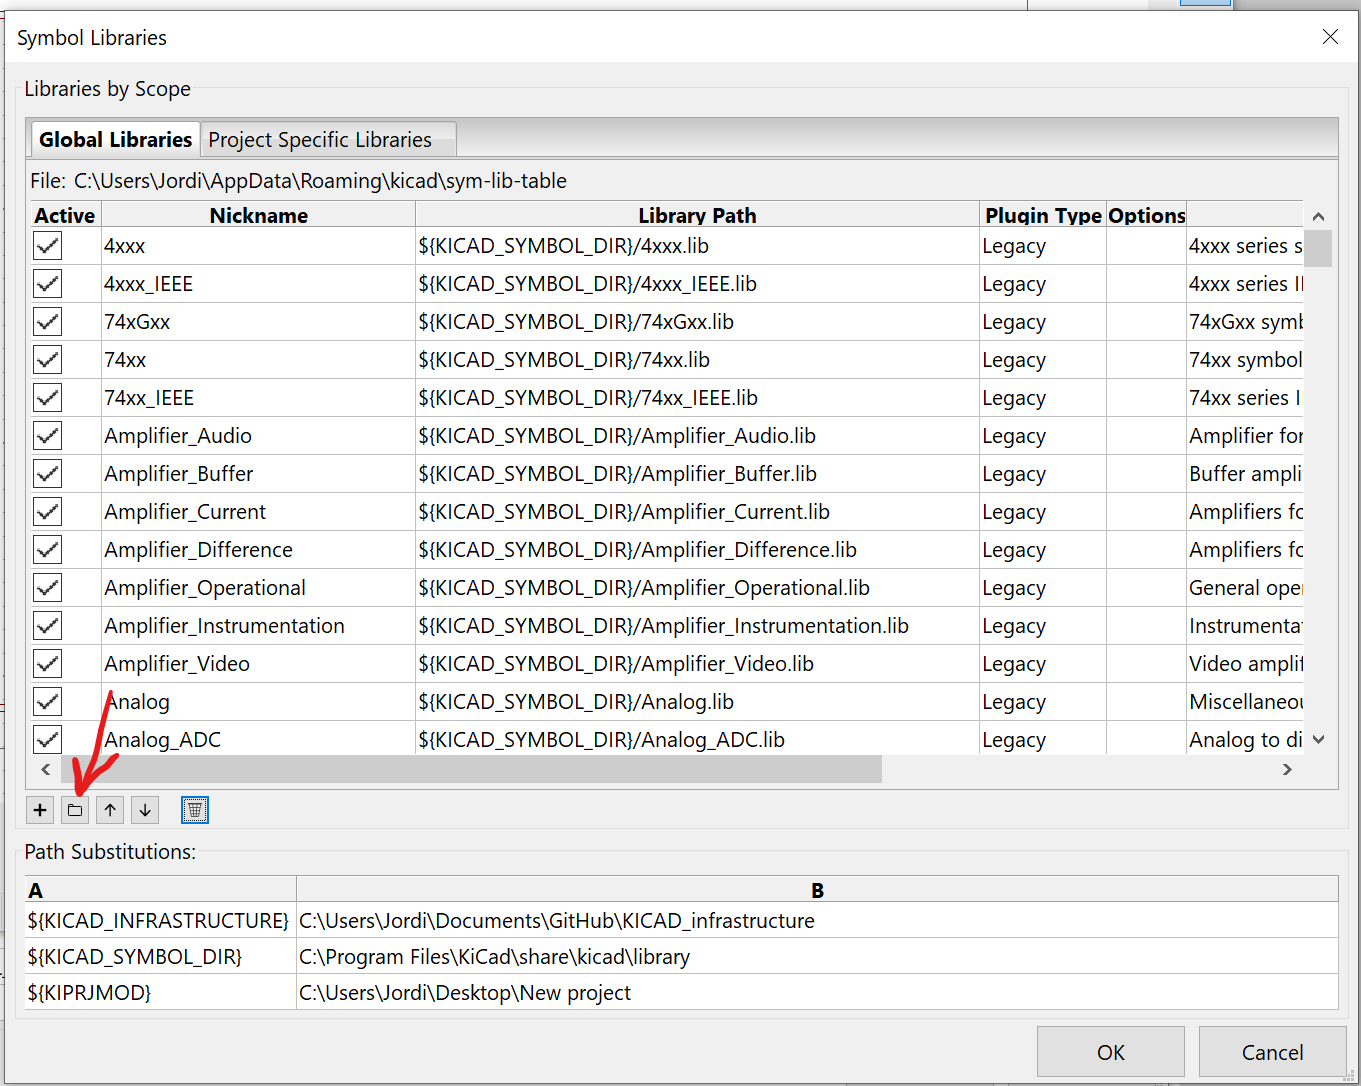Image resolution: width=1361 pixels, height=1086 pixels.
Task: Click the horizontal scrollbar left arrow
Action: click(45, 769)
